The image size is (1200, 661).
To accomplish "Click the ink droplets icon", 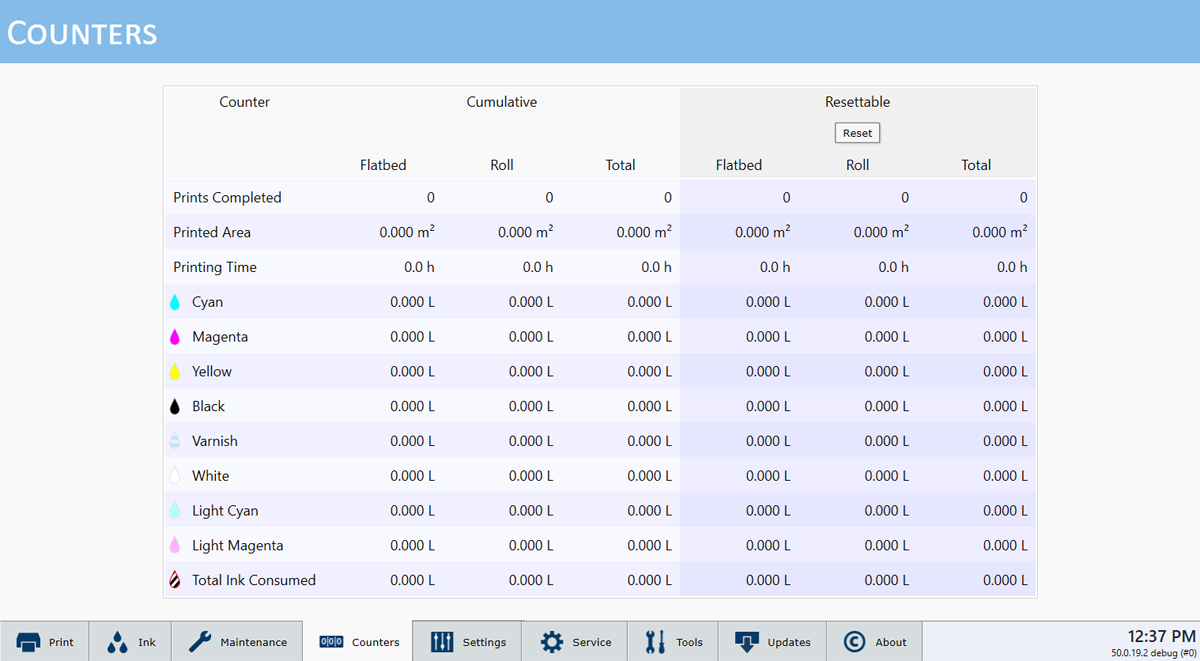I will [118, 642].
